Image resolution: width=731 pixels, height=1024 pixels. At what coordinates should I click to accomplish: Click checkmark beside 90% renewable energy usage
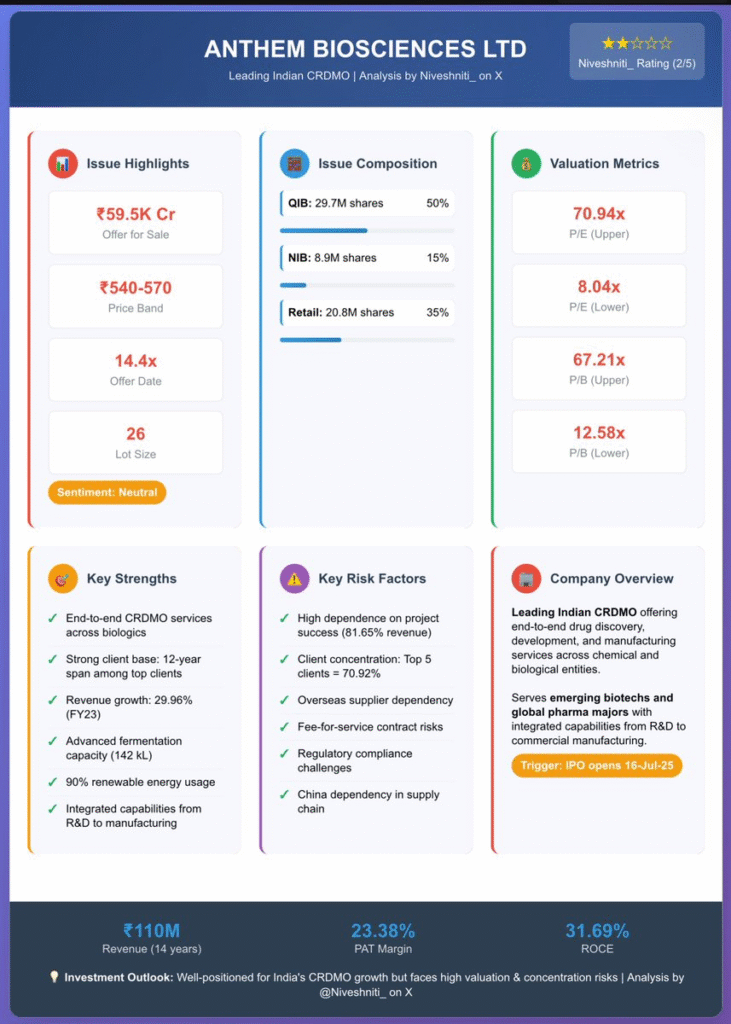(x=52, y=782)
